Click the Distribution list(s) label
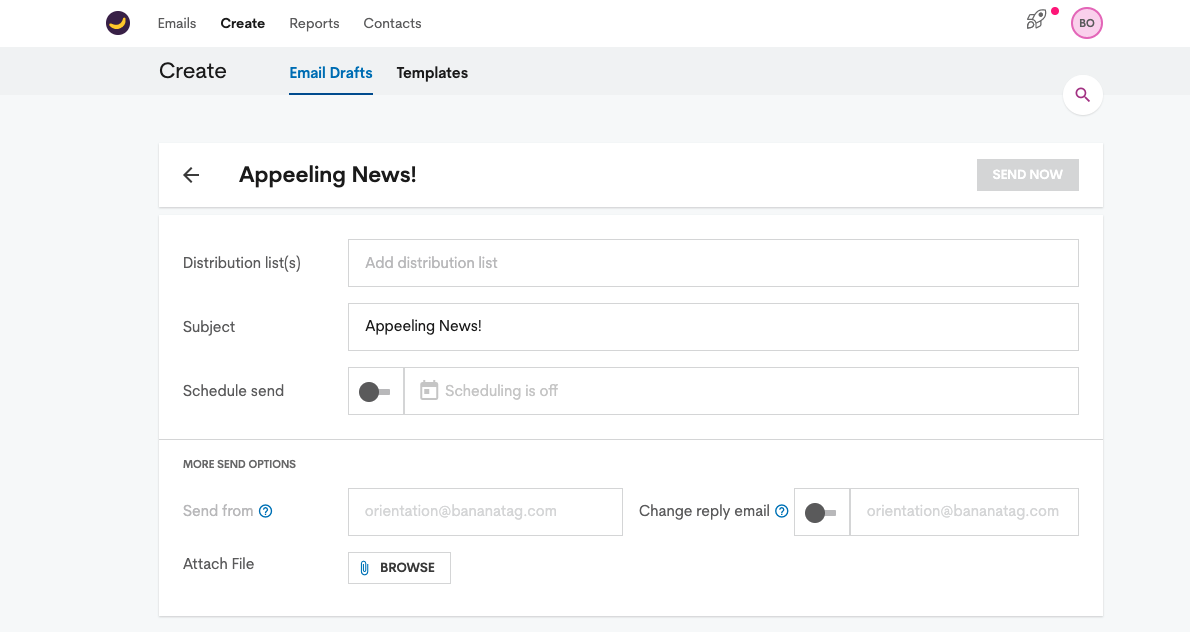The height and width of the screenshot is (632, 1190). (x=241, y=263)
